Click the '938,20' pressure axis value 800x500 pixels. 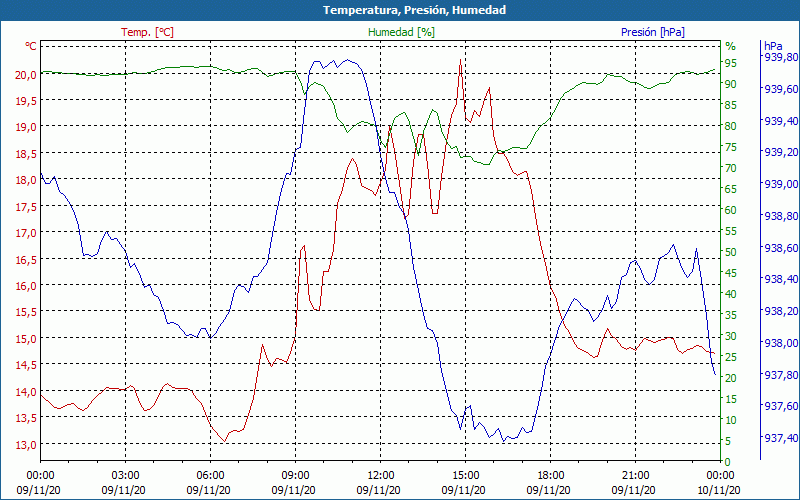[x=782, y=311]
